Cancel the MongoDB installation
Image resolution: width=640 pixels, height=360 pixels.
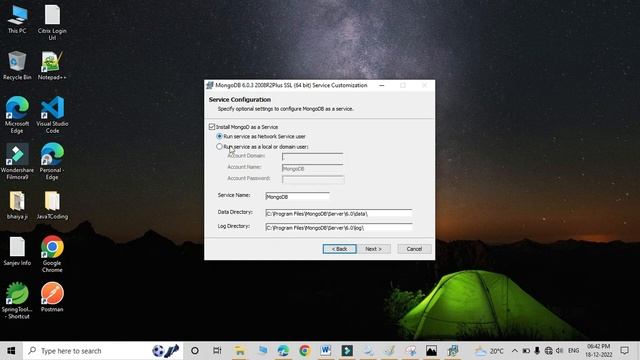(x=414, y=249)
